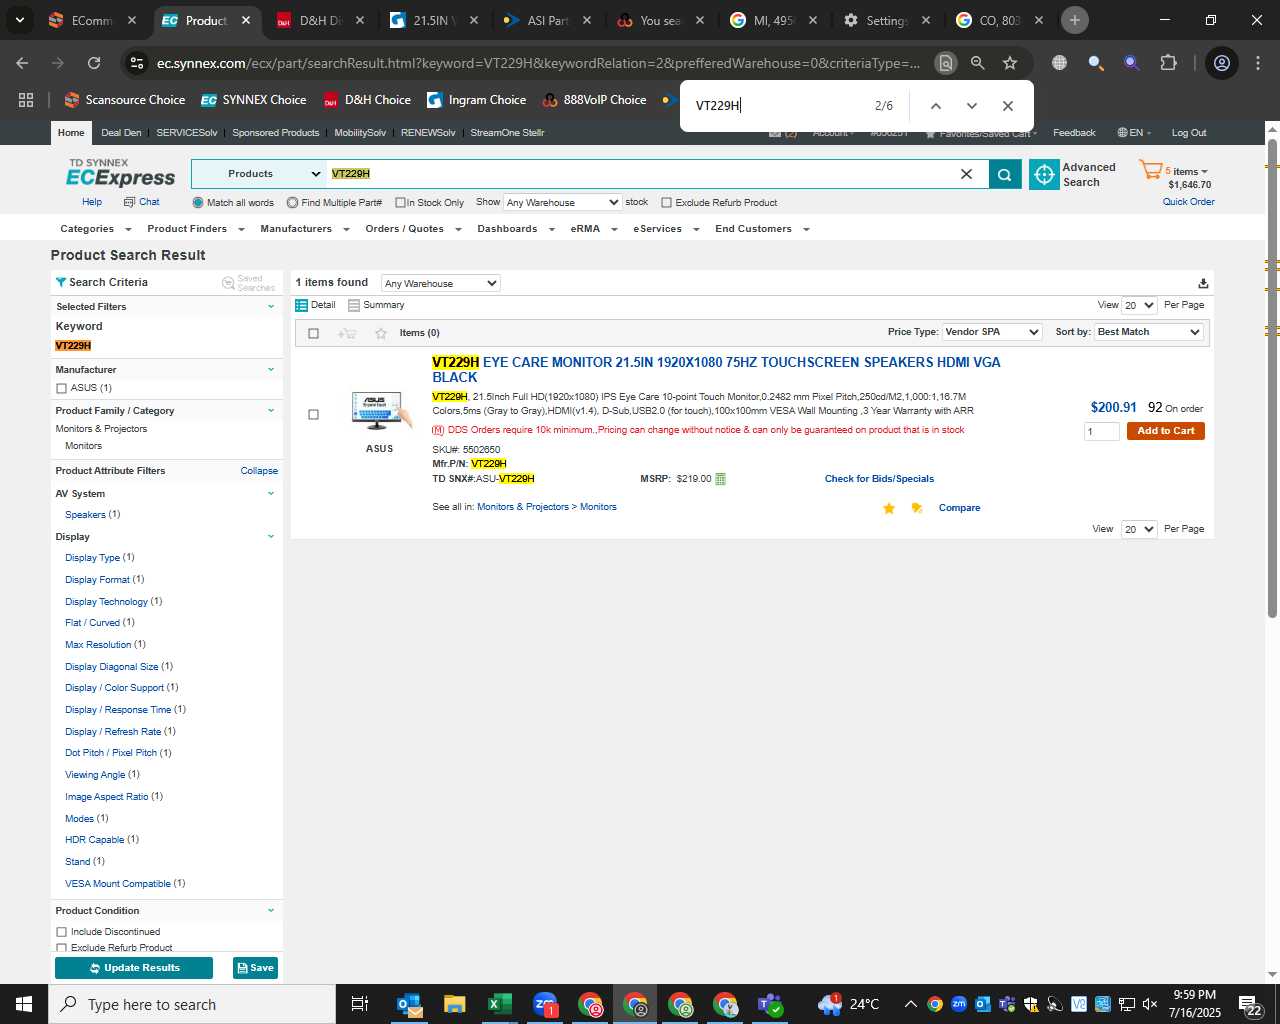Image resolution: width=1280 pixels, height=1024 pixels.
Task: Open Excel from the taskbar
Action: (499, 1004)
